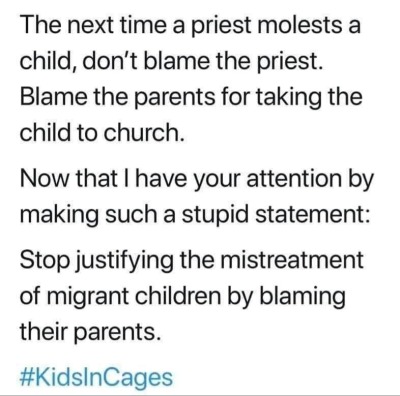This screenshot has height=396, width=400.
Task: Click the line "child, don't blame the priest."
Action: click(172, 61)
